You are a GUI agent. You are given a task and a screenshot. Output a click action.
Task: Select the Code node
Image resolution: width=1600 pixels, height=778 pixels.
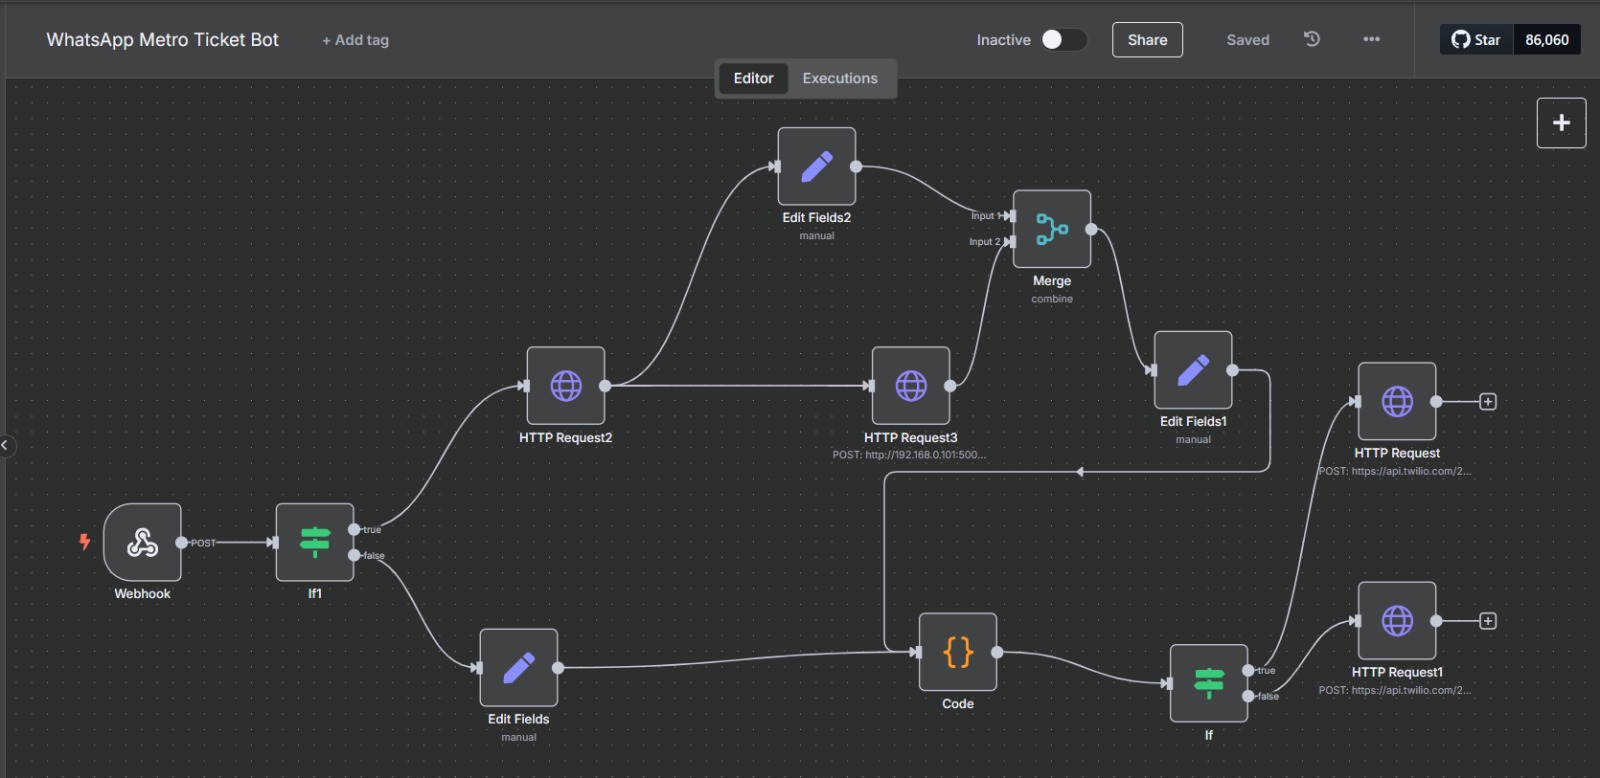coord(957,652)
